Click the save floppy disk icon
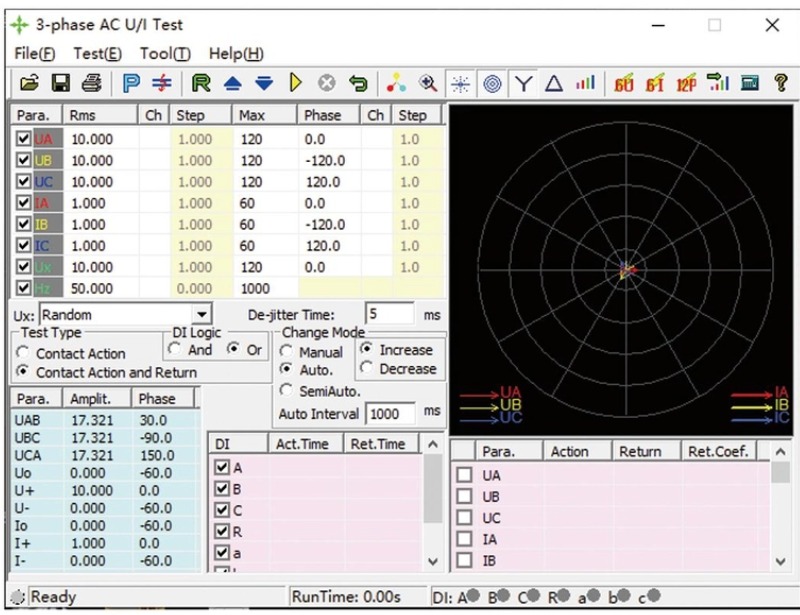Image resolution: width=800 pixels, height=615 pixels. point(60,84)
